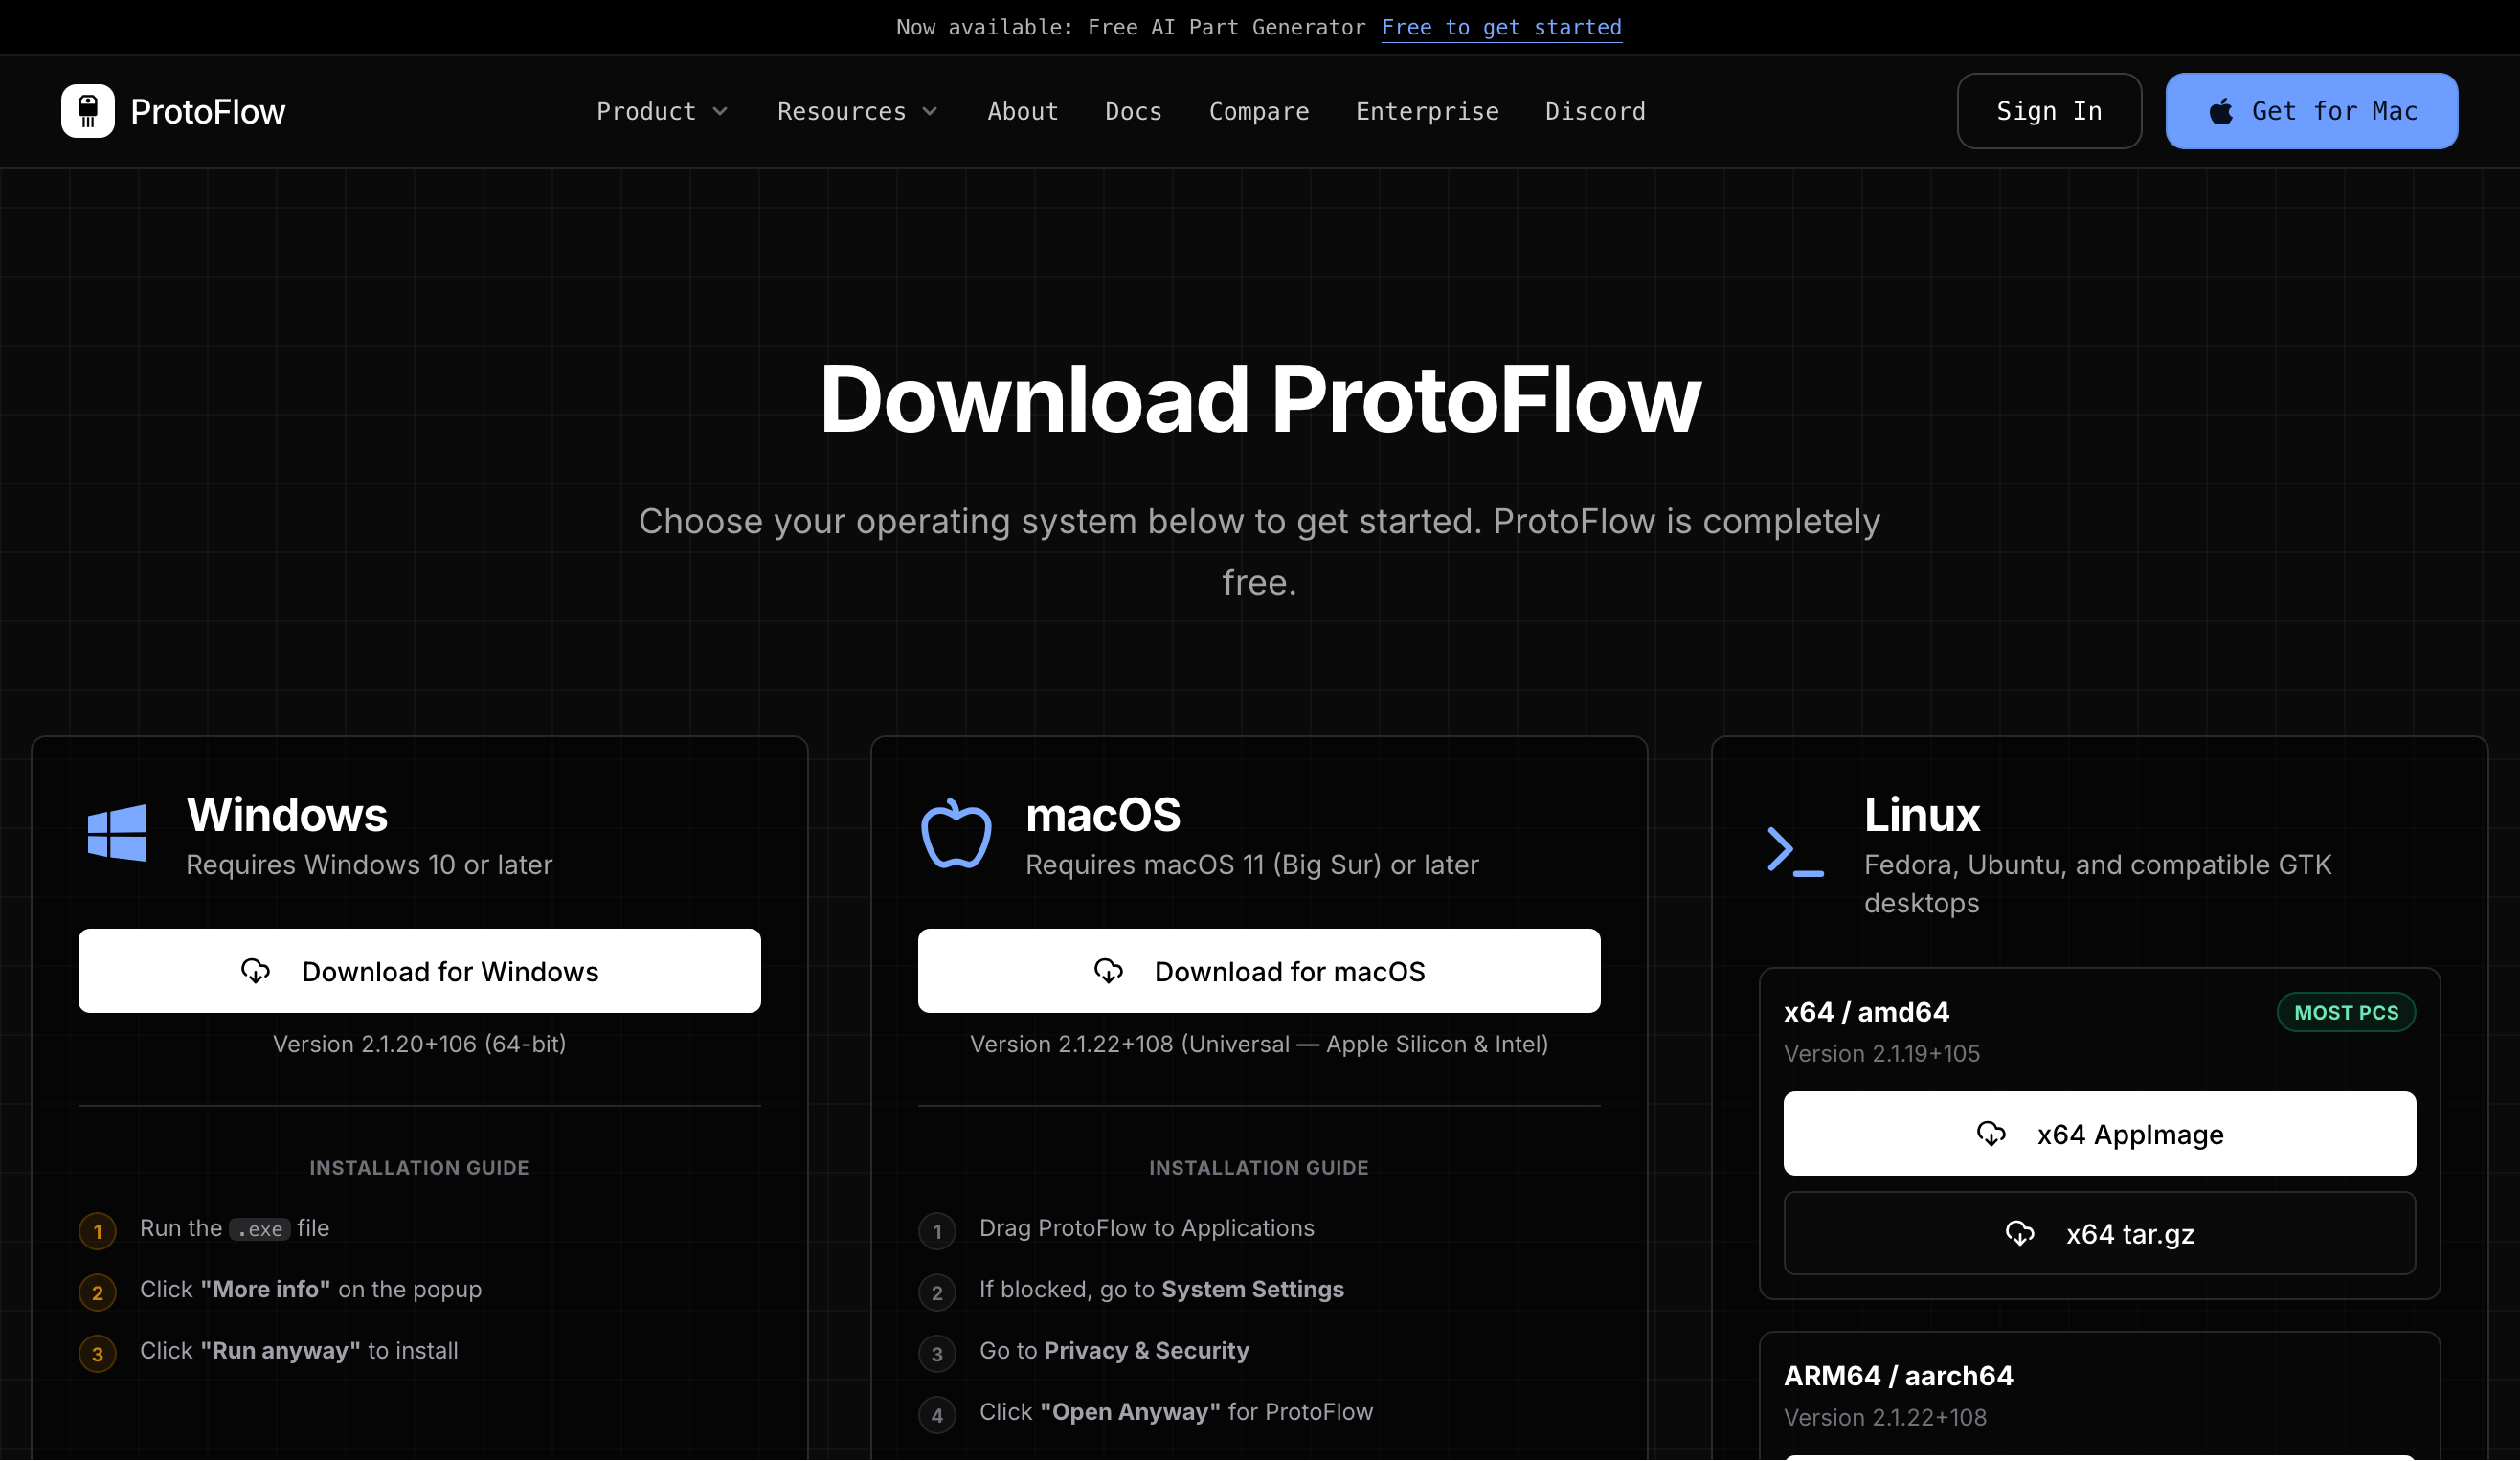The image size is (2520, 1461).
Task: Click 'If blocked, go to System Settings' step
Action: (1162, 1290)
